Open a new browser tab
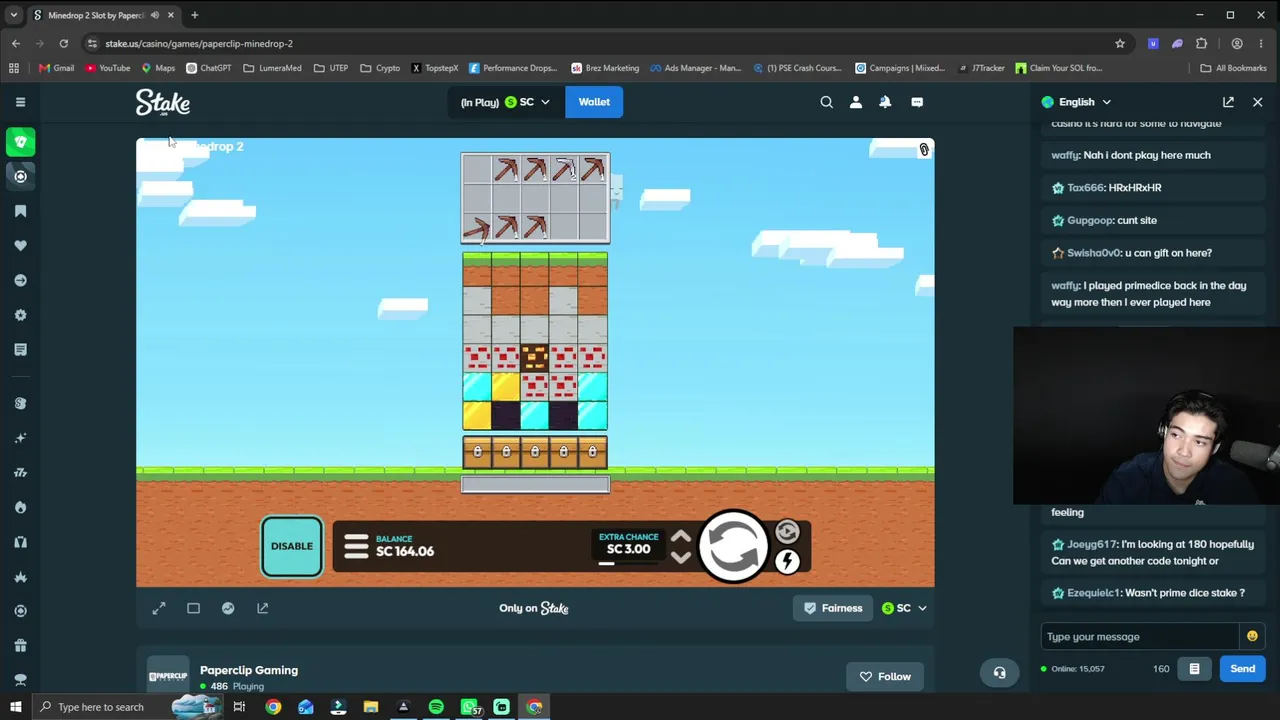 194,15
